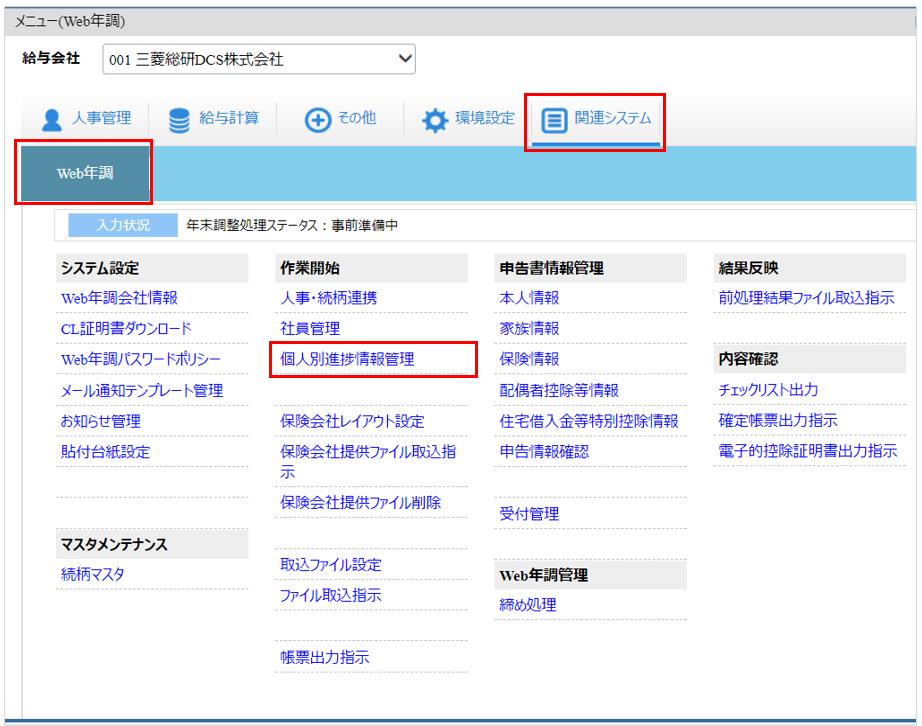Open 人事・続柄連携 link
The image size is (922, 726).
pyautogui.click(x=329, y=298)
